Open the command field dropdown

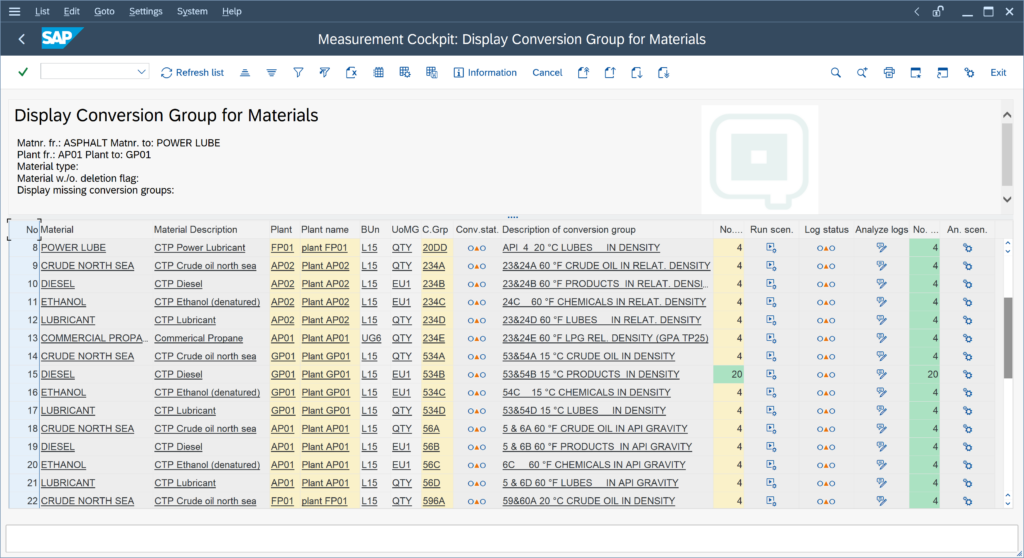coord(141,72)
